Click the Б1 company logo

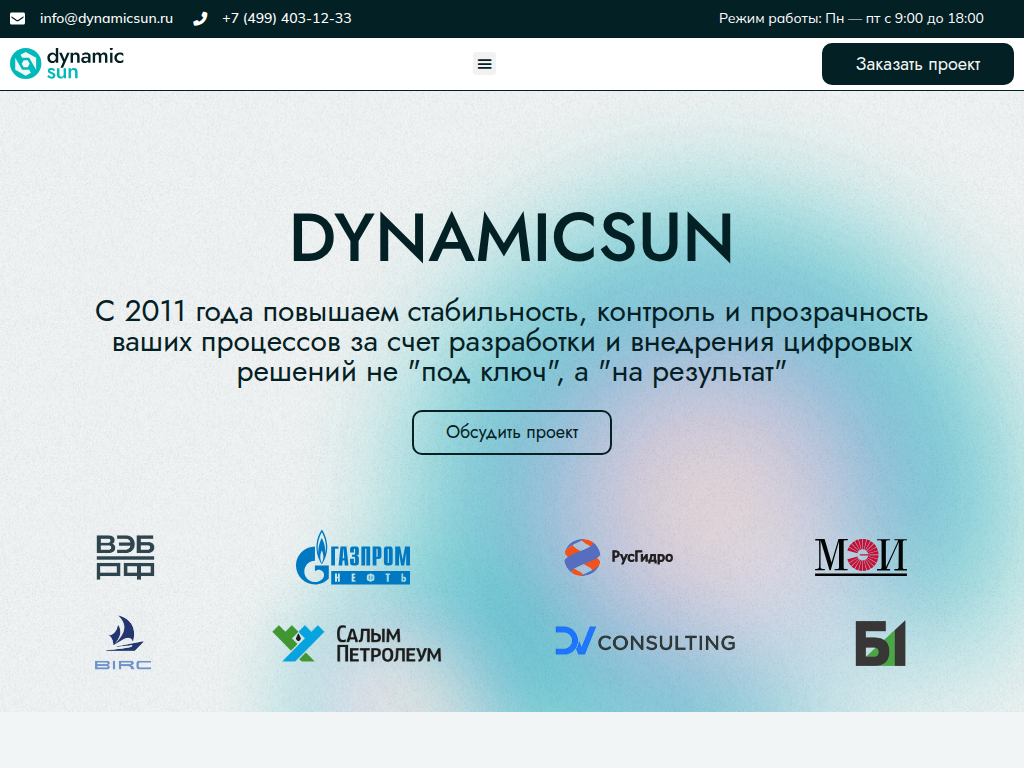[880, 643]
